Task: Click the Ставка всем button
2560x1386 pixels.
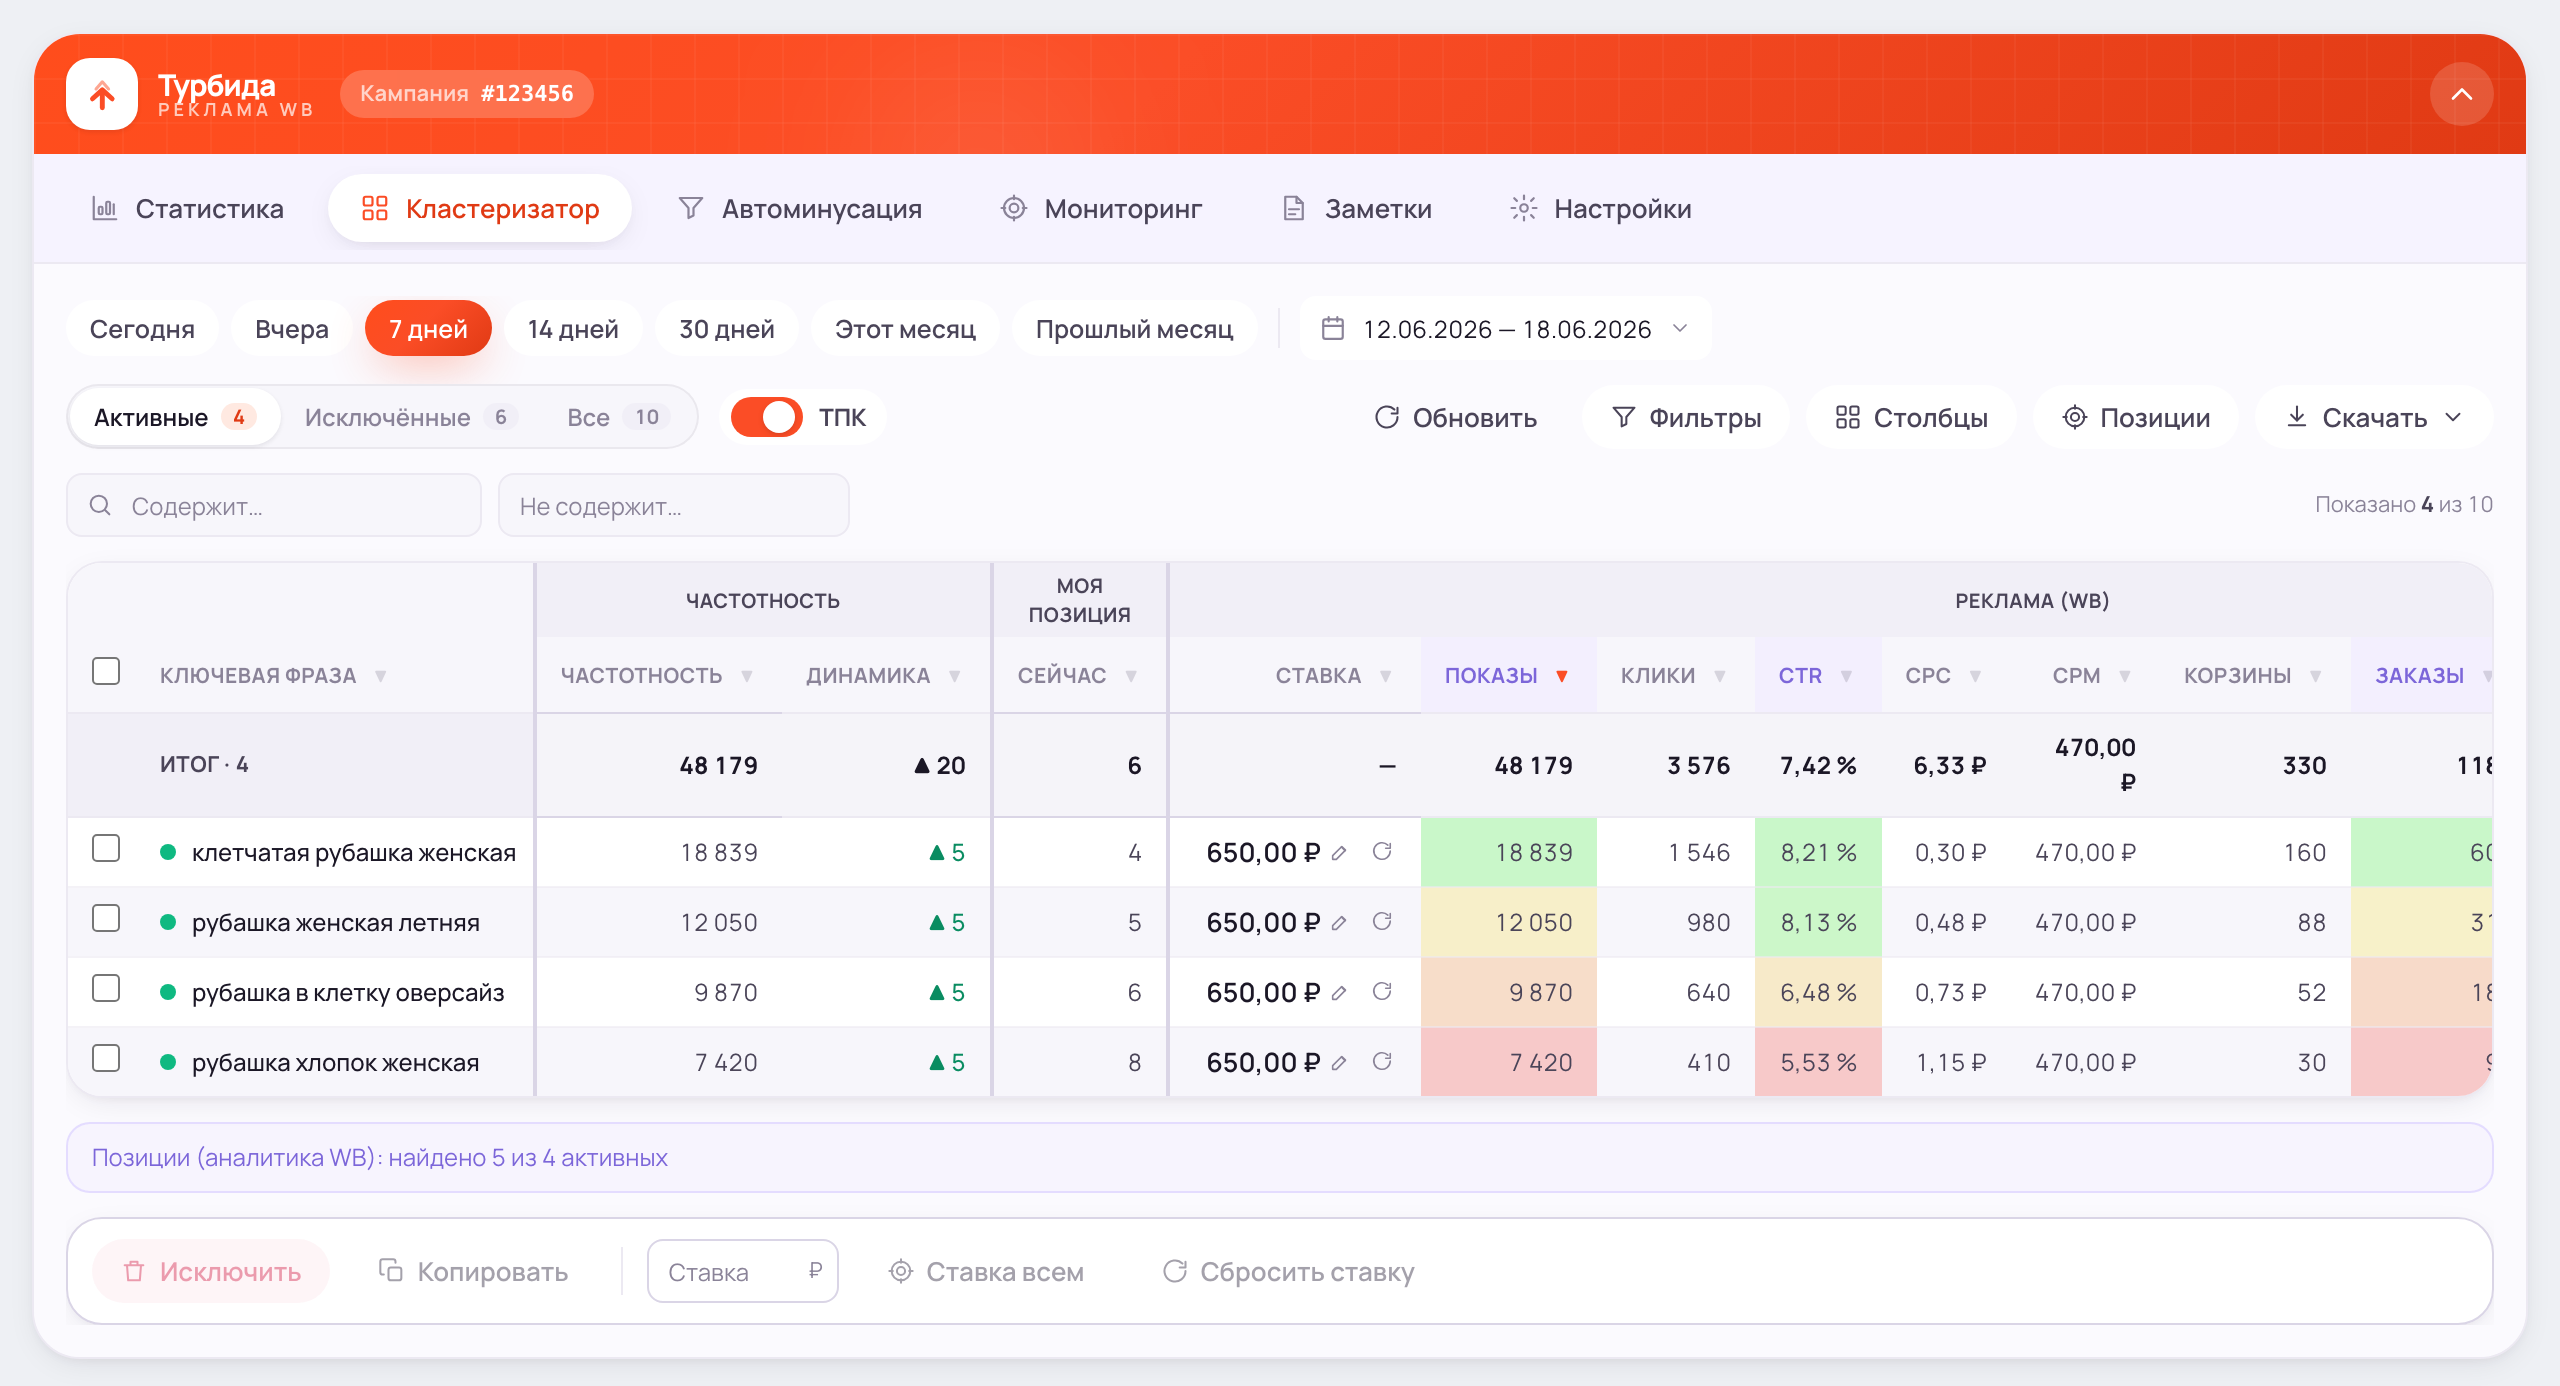Action: 986,1271
